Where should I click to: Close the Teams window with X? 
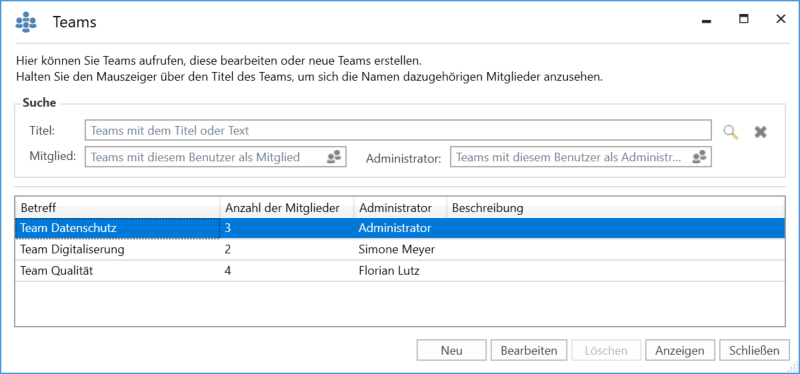pyautogui.click(x=781, y=19)
